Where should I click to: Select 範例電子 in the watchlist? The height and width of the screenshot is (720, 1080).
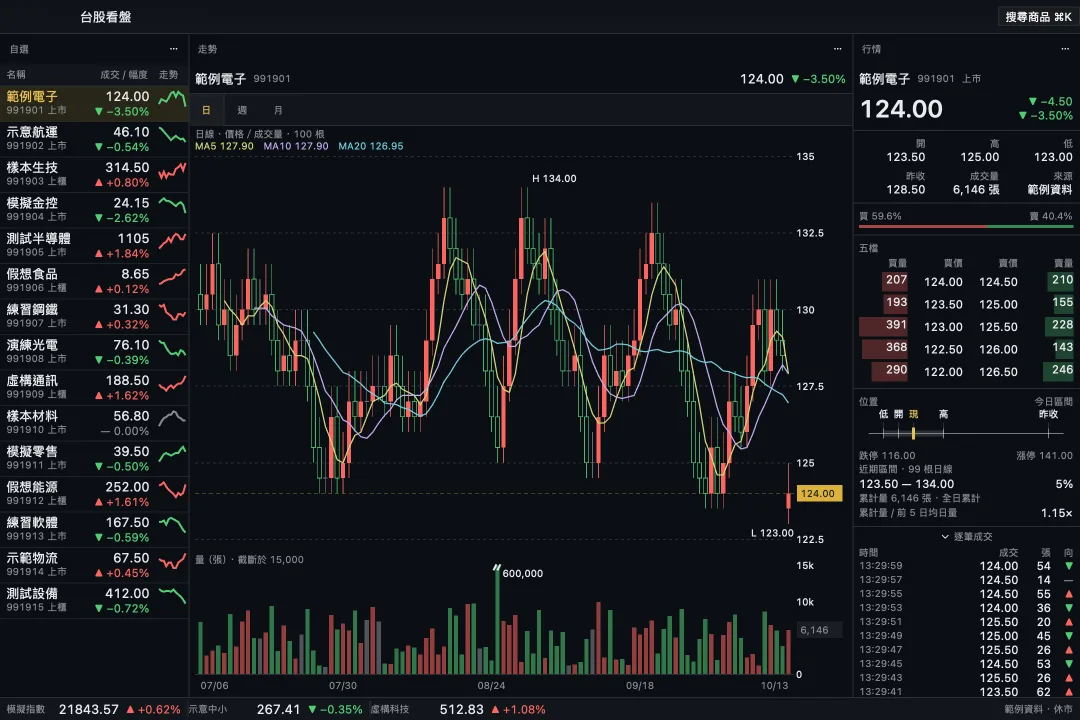click(94, 103)
